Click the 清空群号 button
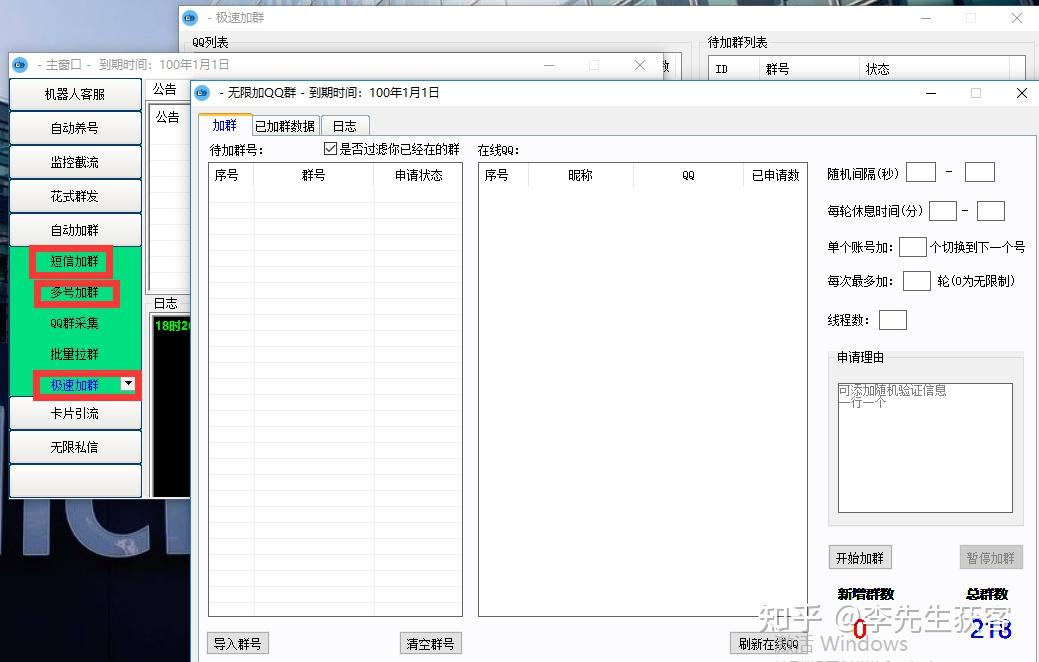Screen dimensions: 1039x662 coord(431,643)
